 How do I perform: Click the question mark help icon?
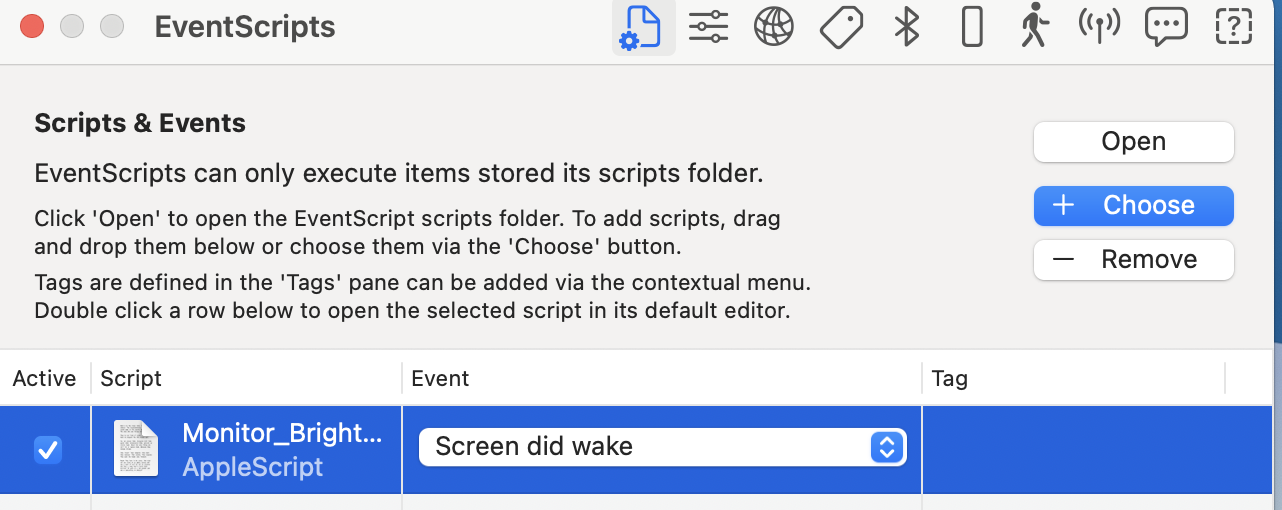click(1234, 27)
